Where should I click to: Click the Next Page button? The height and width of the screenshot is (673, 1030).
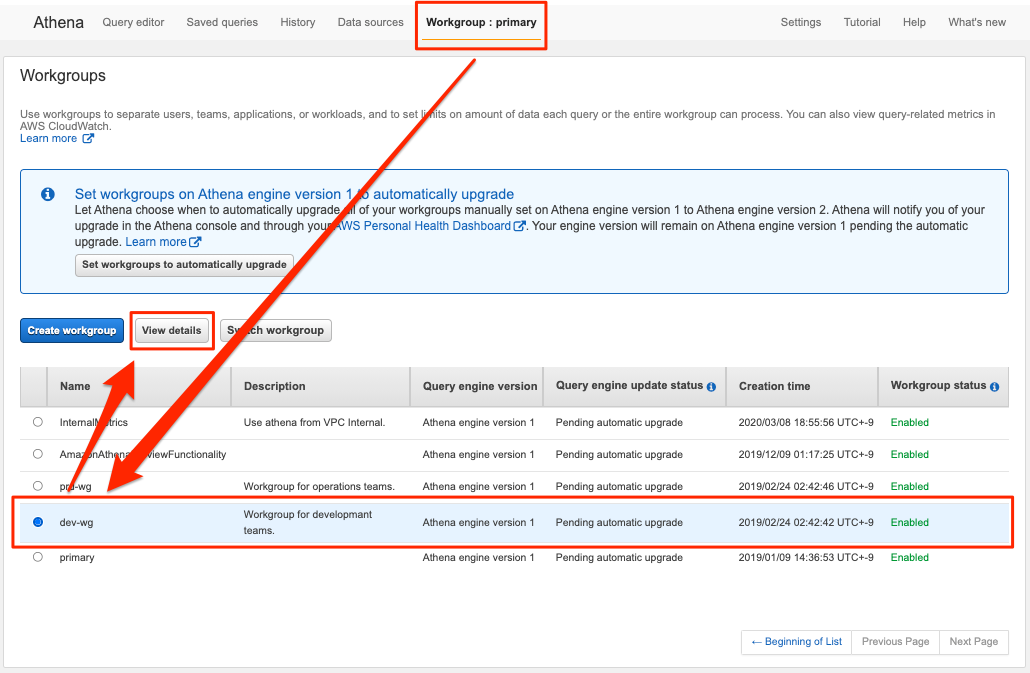tap(974, 641)
